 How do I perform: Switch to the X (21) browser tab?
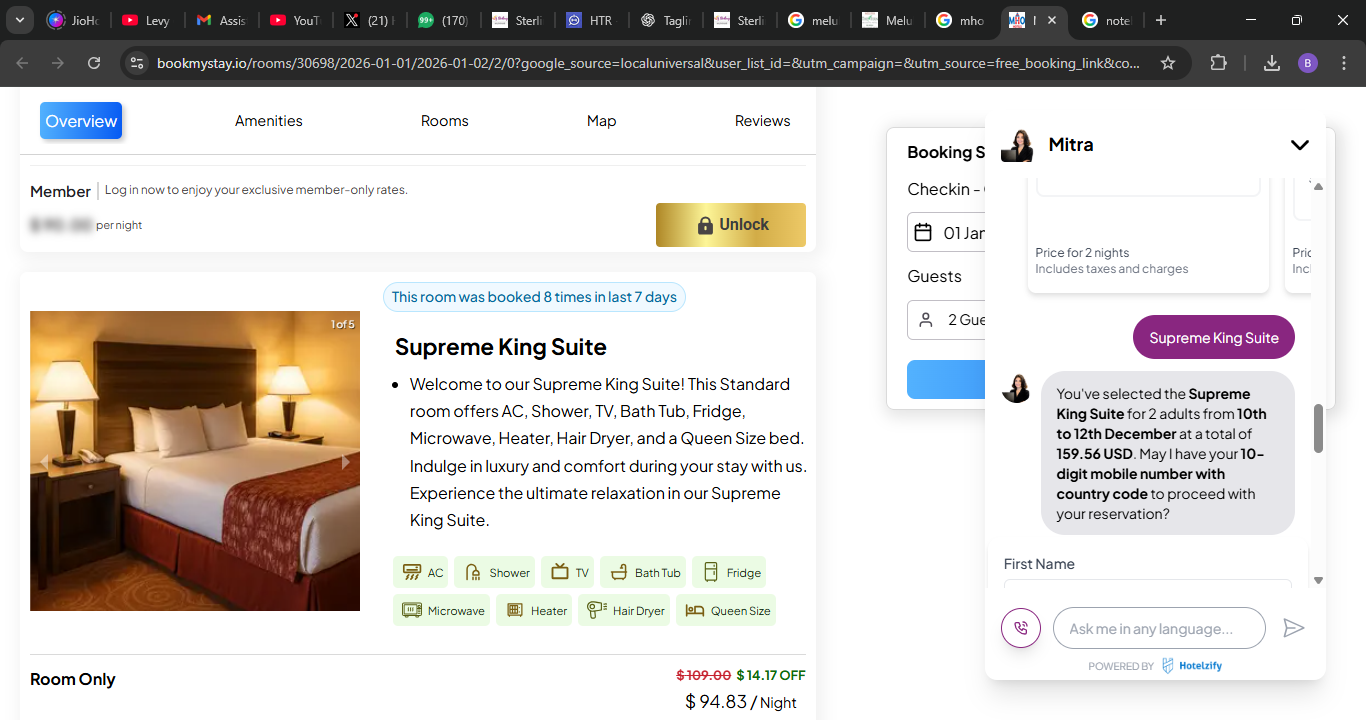(x=369, y=20)
